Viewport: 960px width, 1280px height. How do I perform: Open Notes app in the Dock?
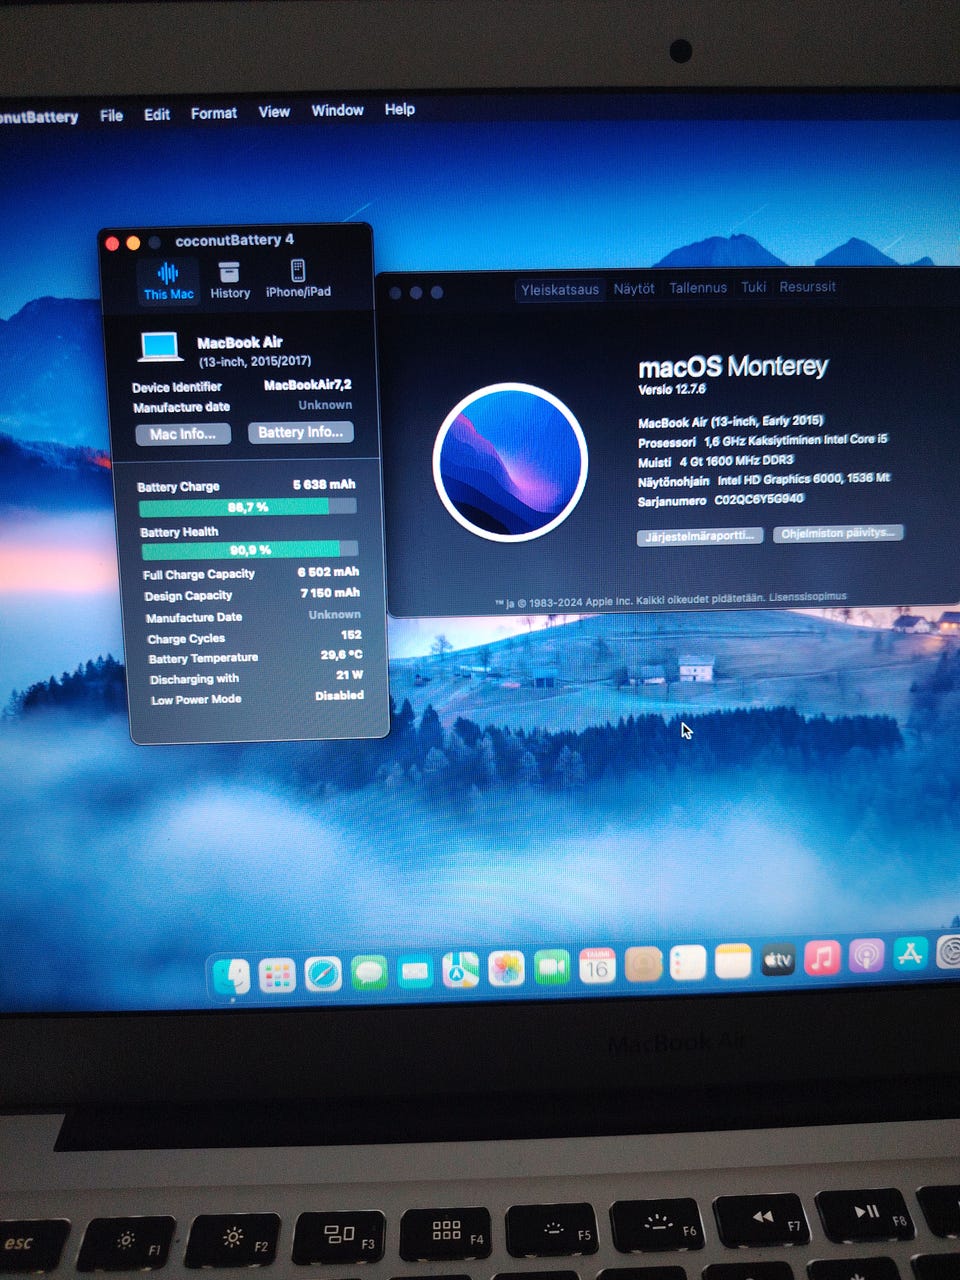click(733, 962)
